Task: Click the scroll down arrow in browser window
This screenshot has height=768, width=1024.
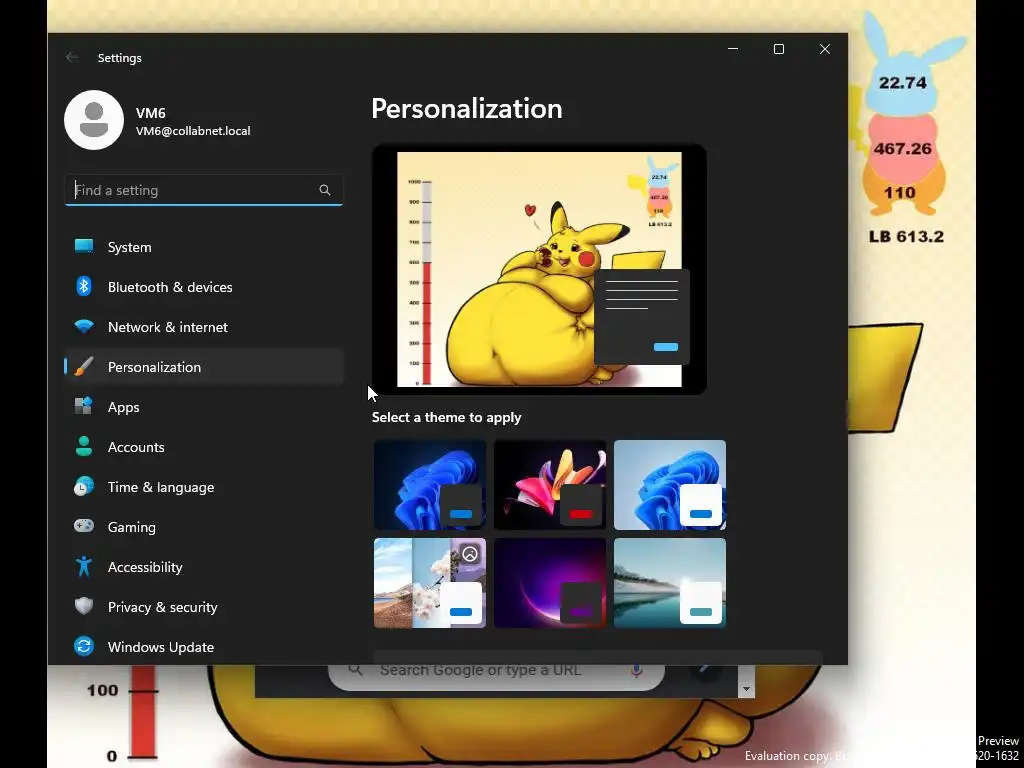Action: point(746,689)
